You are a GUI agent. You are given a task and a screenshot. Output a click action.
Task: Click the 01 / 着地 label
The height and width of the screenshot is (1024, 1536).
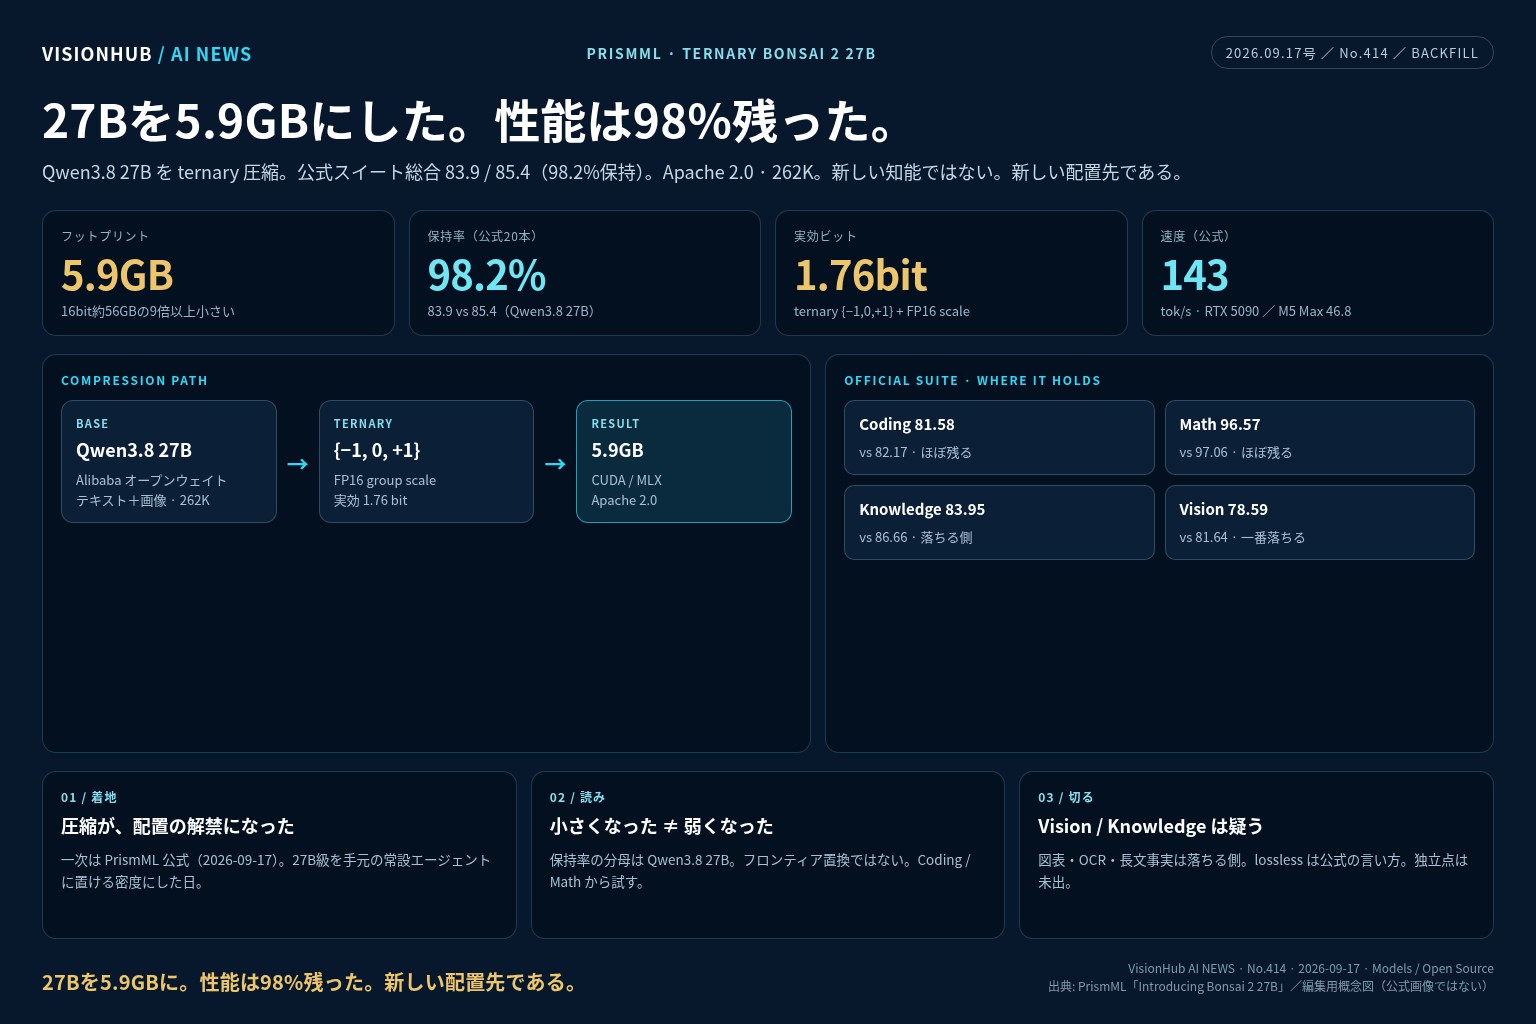(x=89, y=797)
